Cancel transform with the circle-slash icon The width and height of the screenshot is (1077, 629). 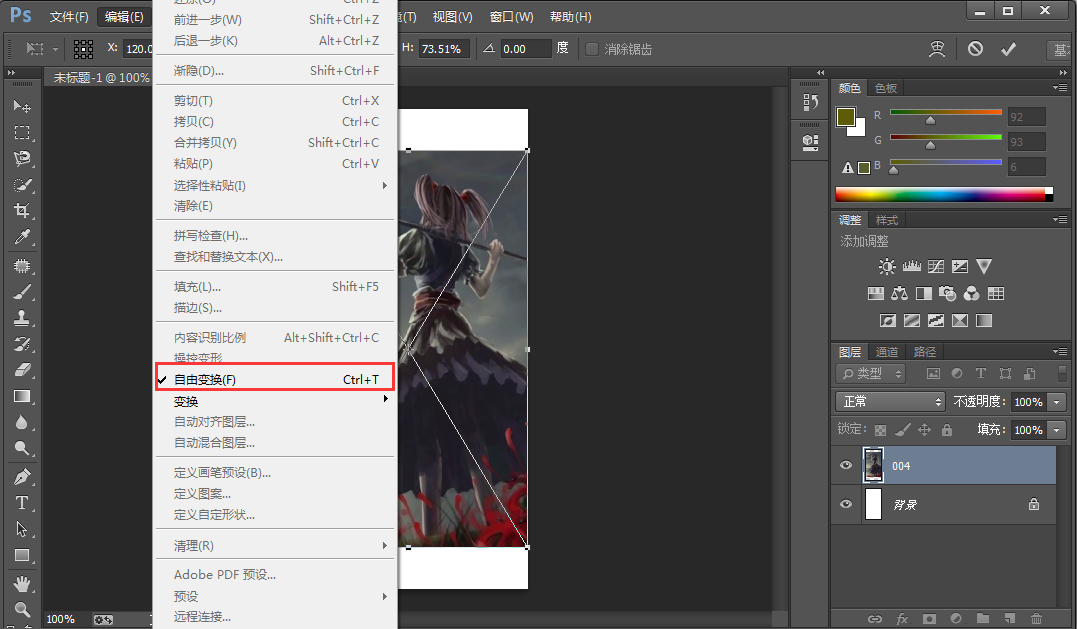click(975, 49)
